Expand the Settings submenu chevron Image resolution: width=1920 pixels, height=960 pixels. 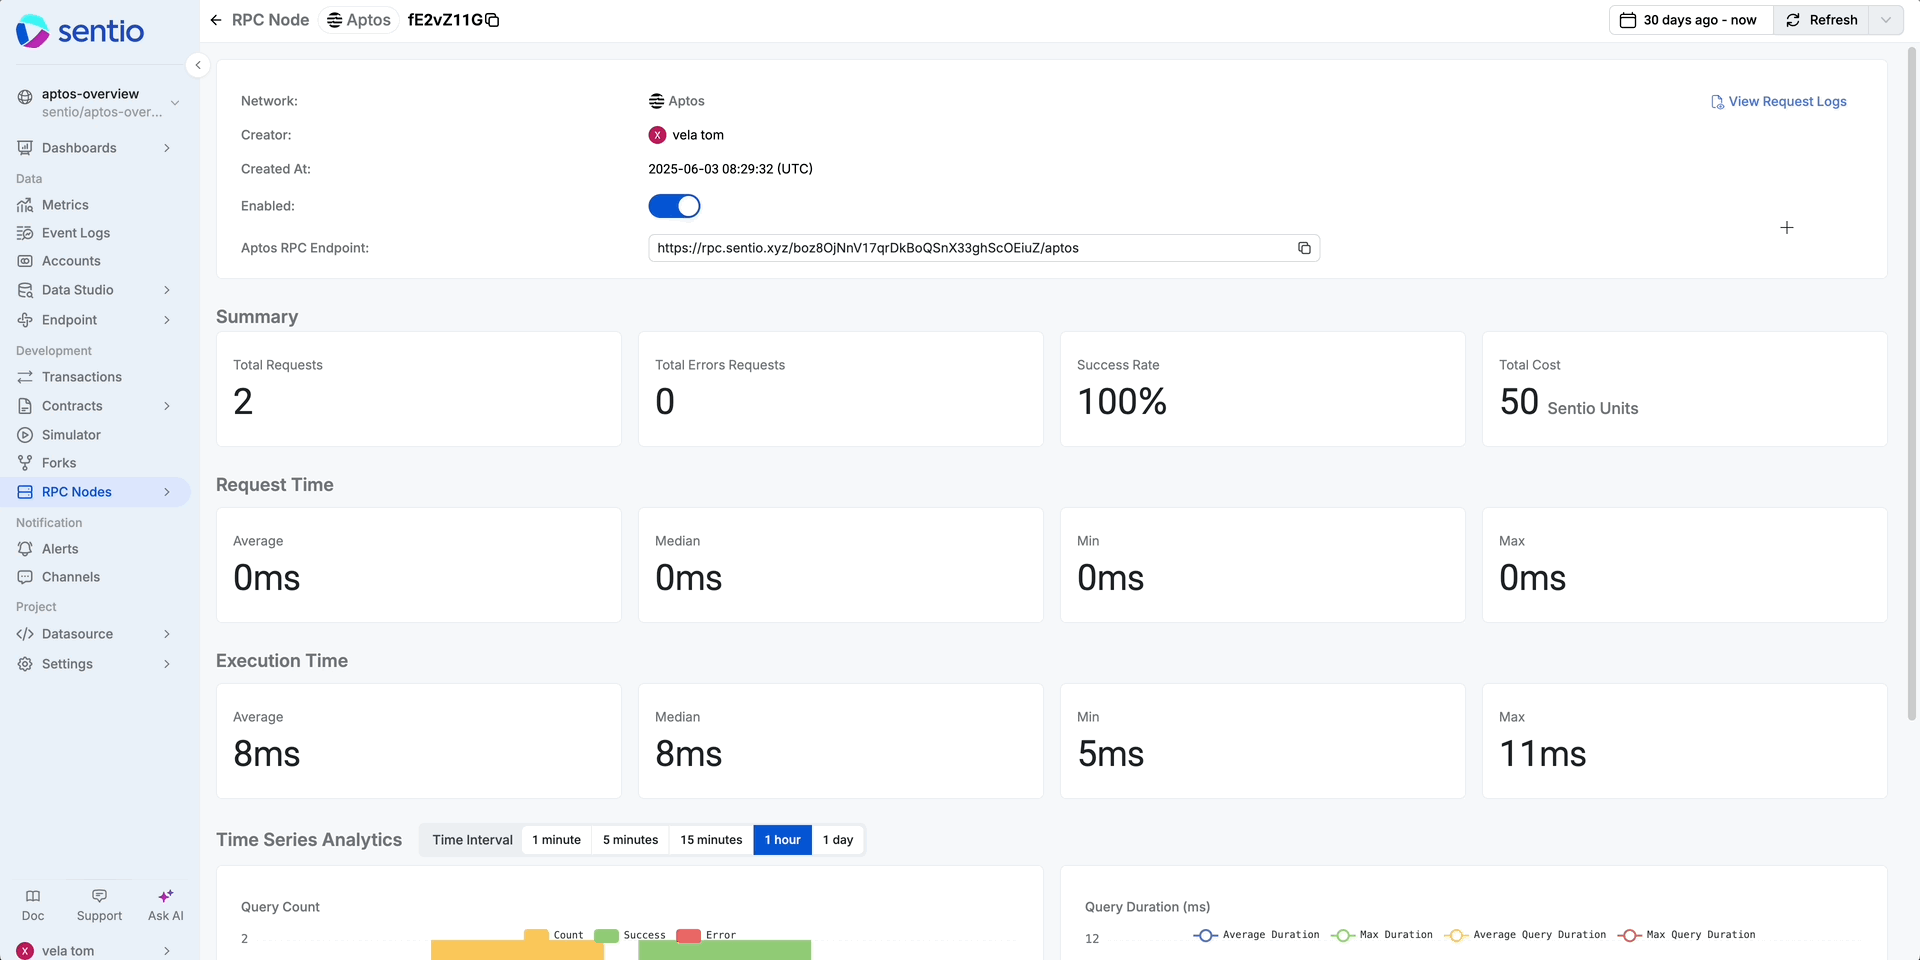tap(167, 664)
